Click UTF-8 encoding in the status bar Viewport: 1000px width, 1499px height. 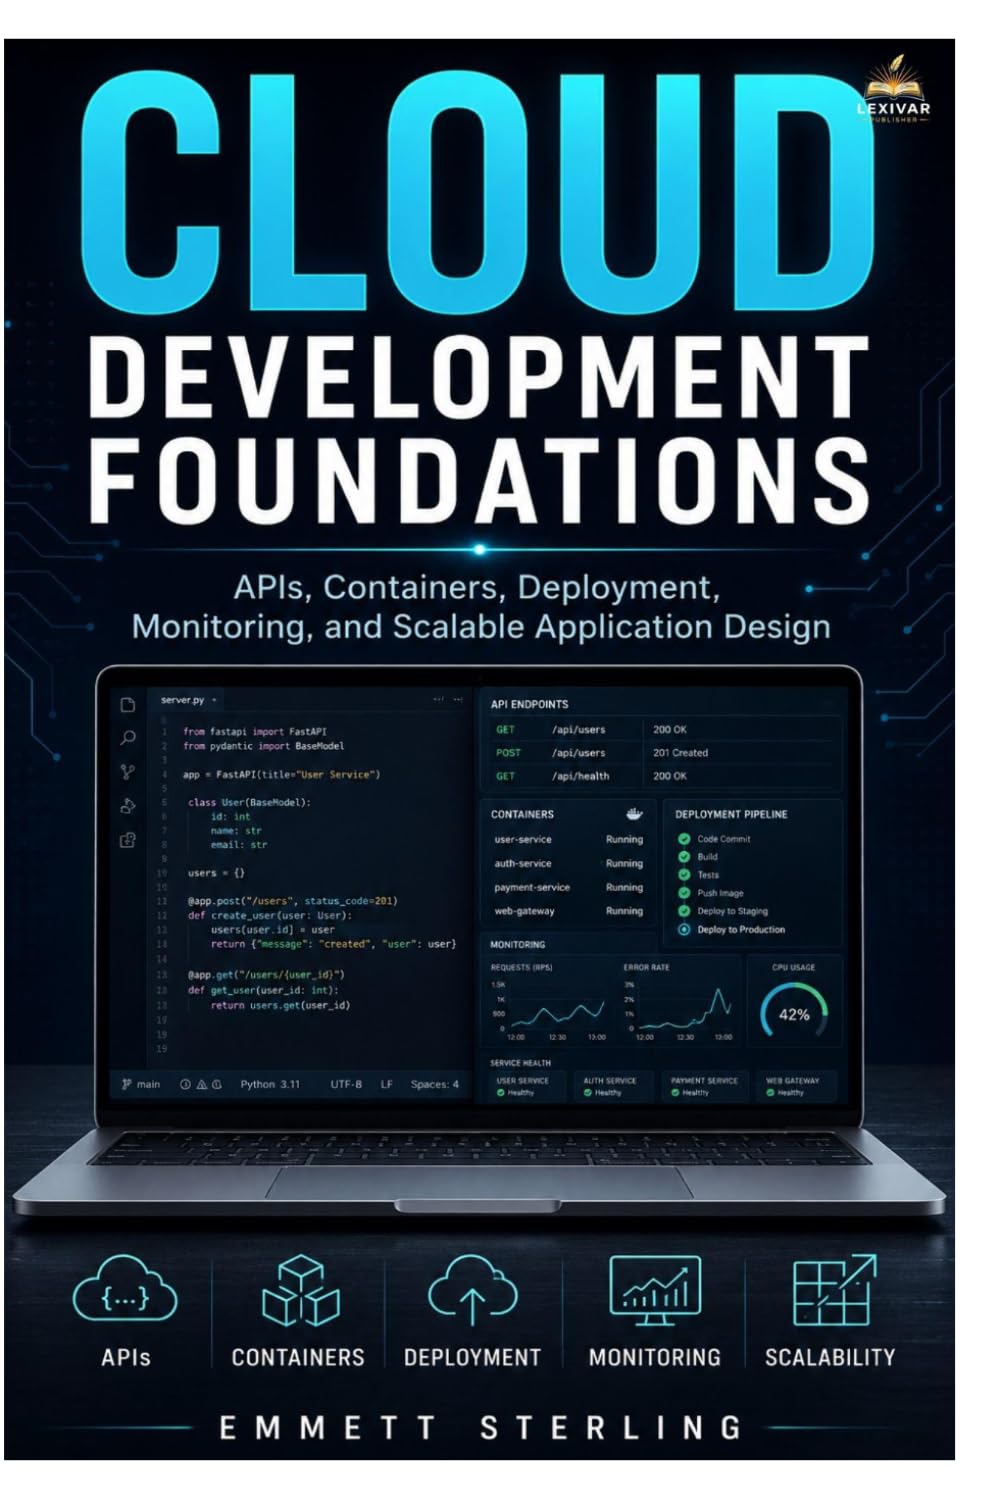tap(346, 1084)
